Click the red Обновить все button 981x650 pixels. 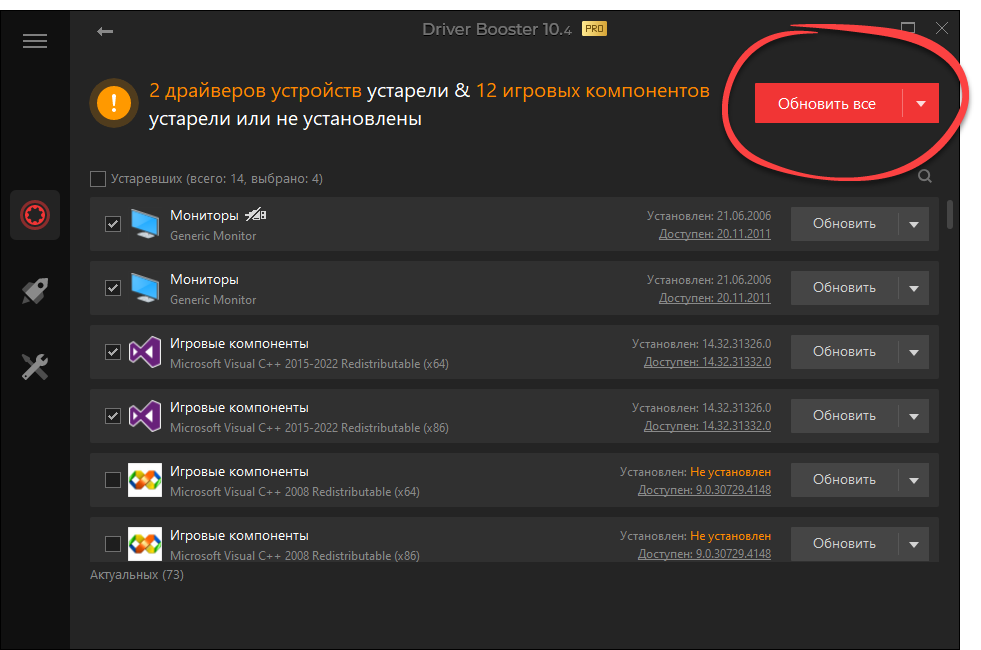coord(828,103)
